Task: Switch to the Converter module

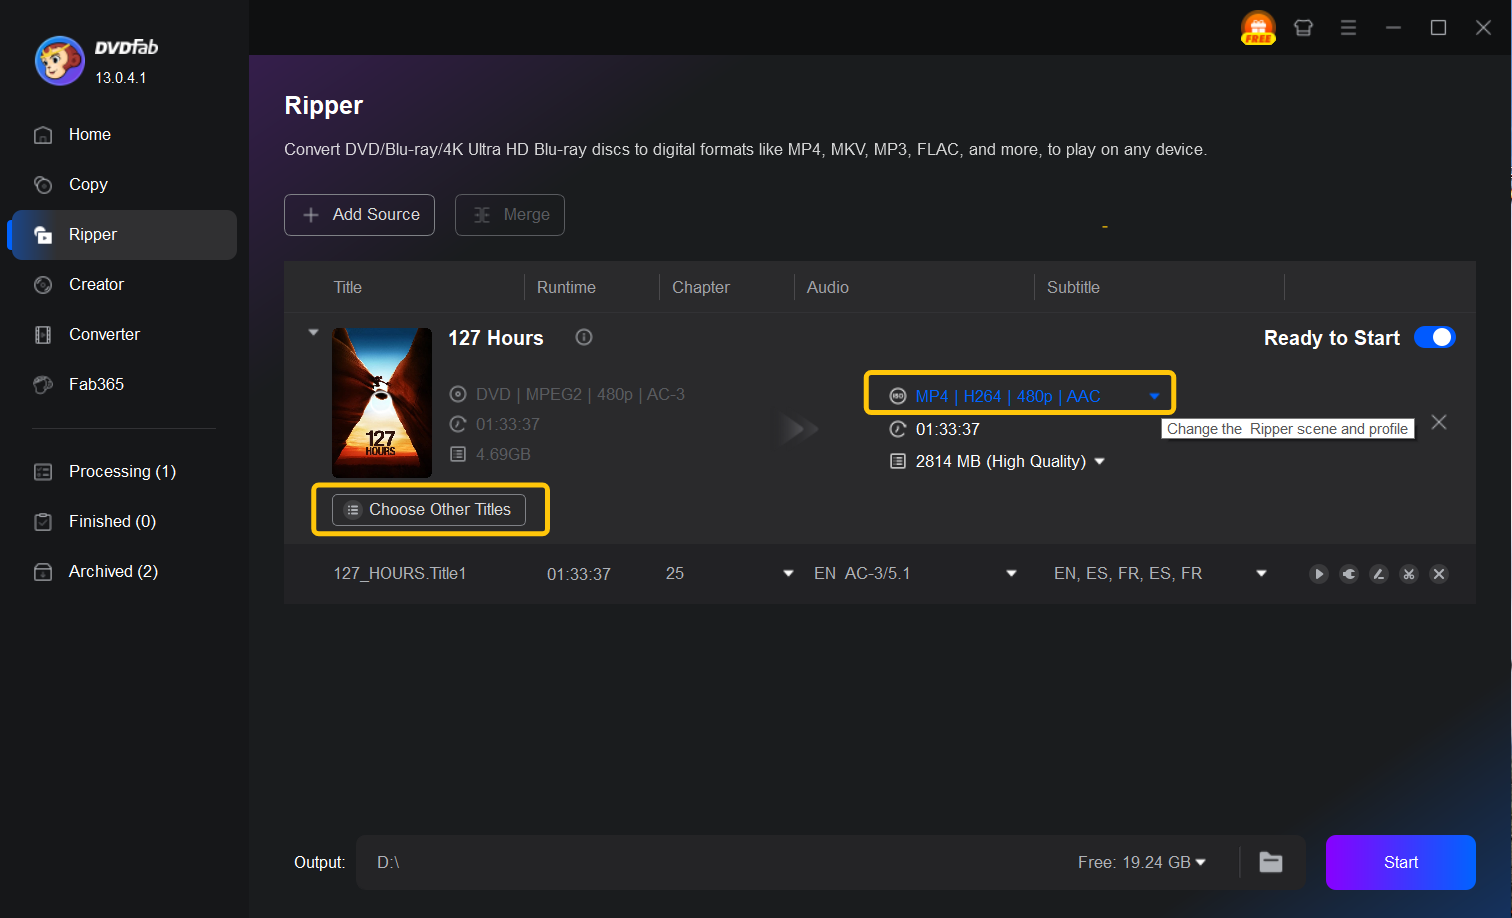Action: click(x=104, y=335)
